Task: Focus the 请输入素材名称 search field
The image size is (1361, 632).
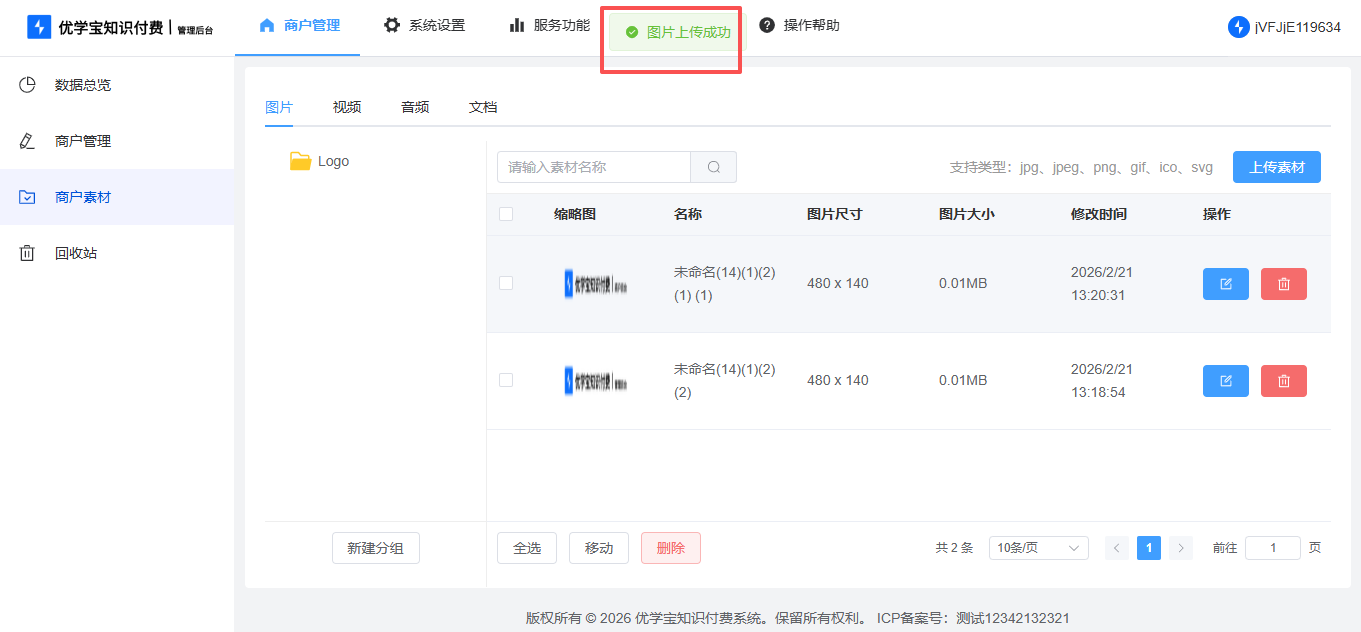Action: tap(594, 167)
